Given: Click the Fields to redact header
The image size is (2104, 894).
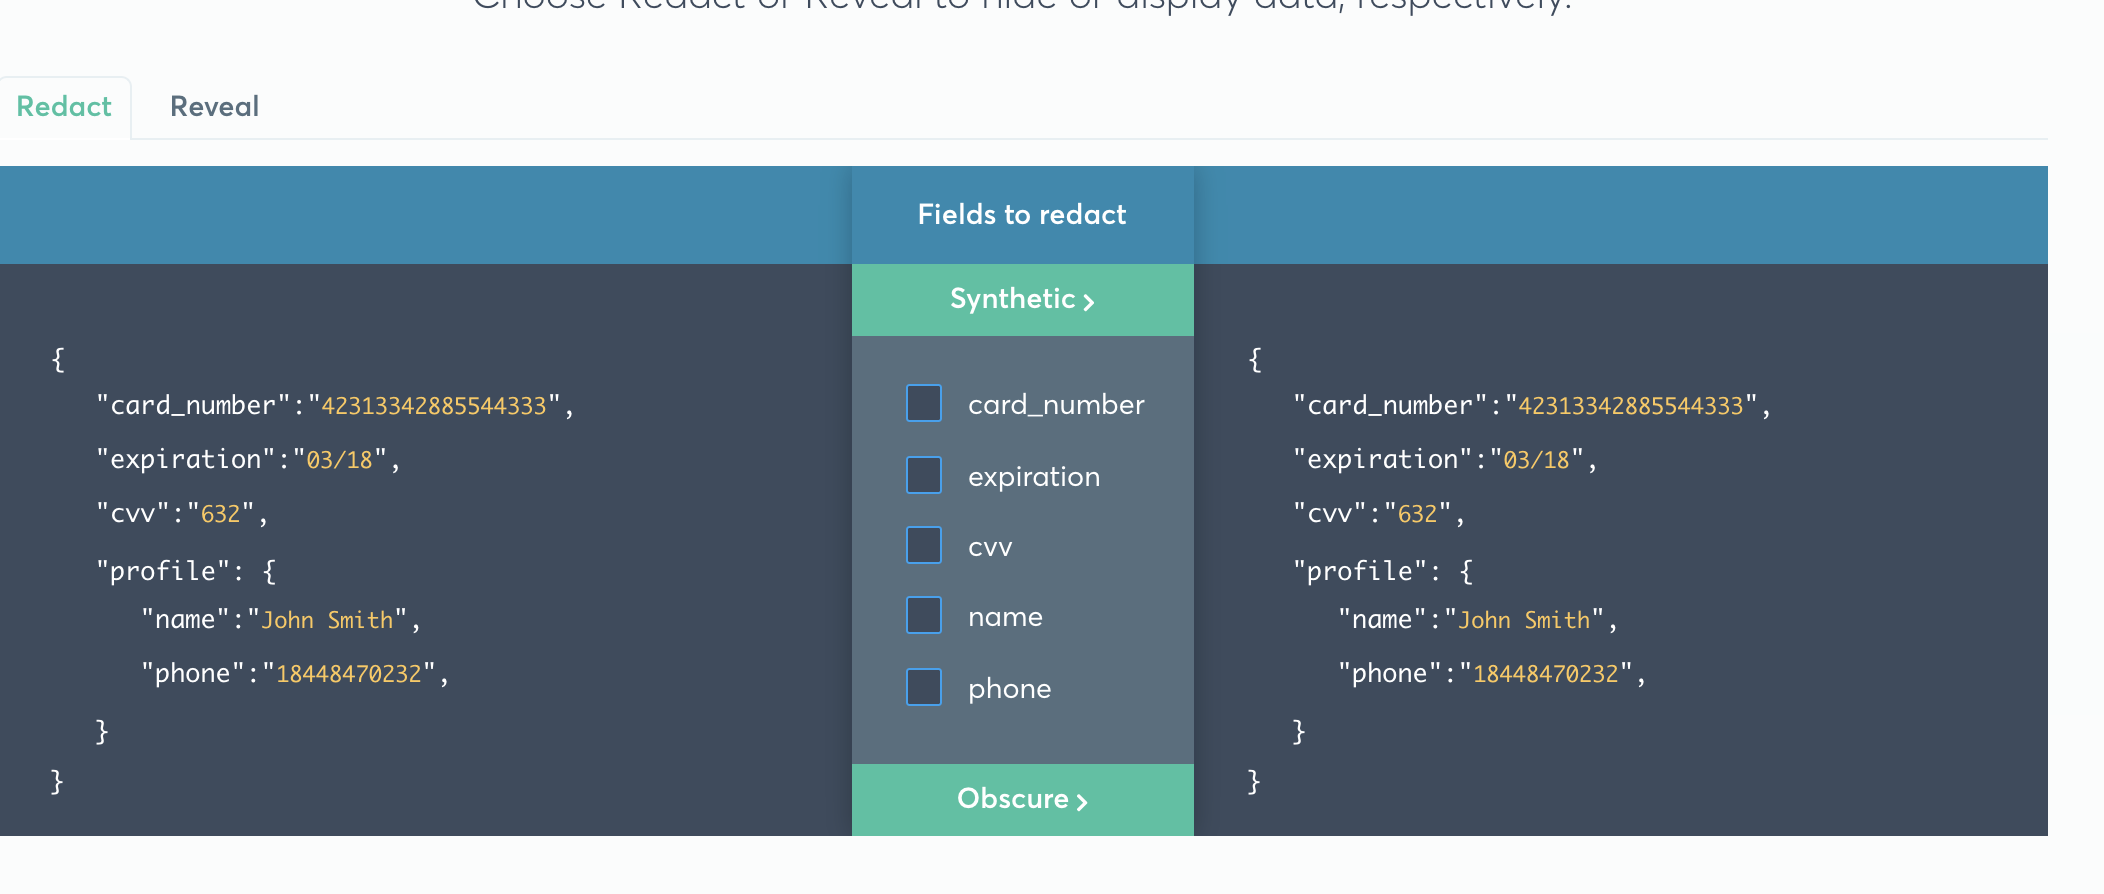Looking at the screenshot, I should (1022, 215).
